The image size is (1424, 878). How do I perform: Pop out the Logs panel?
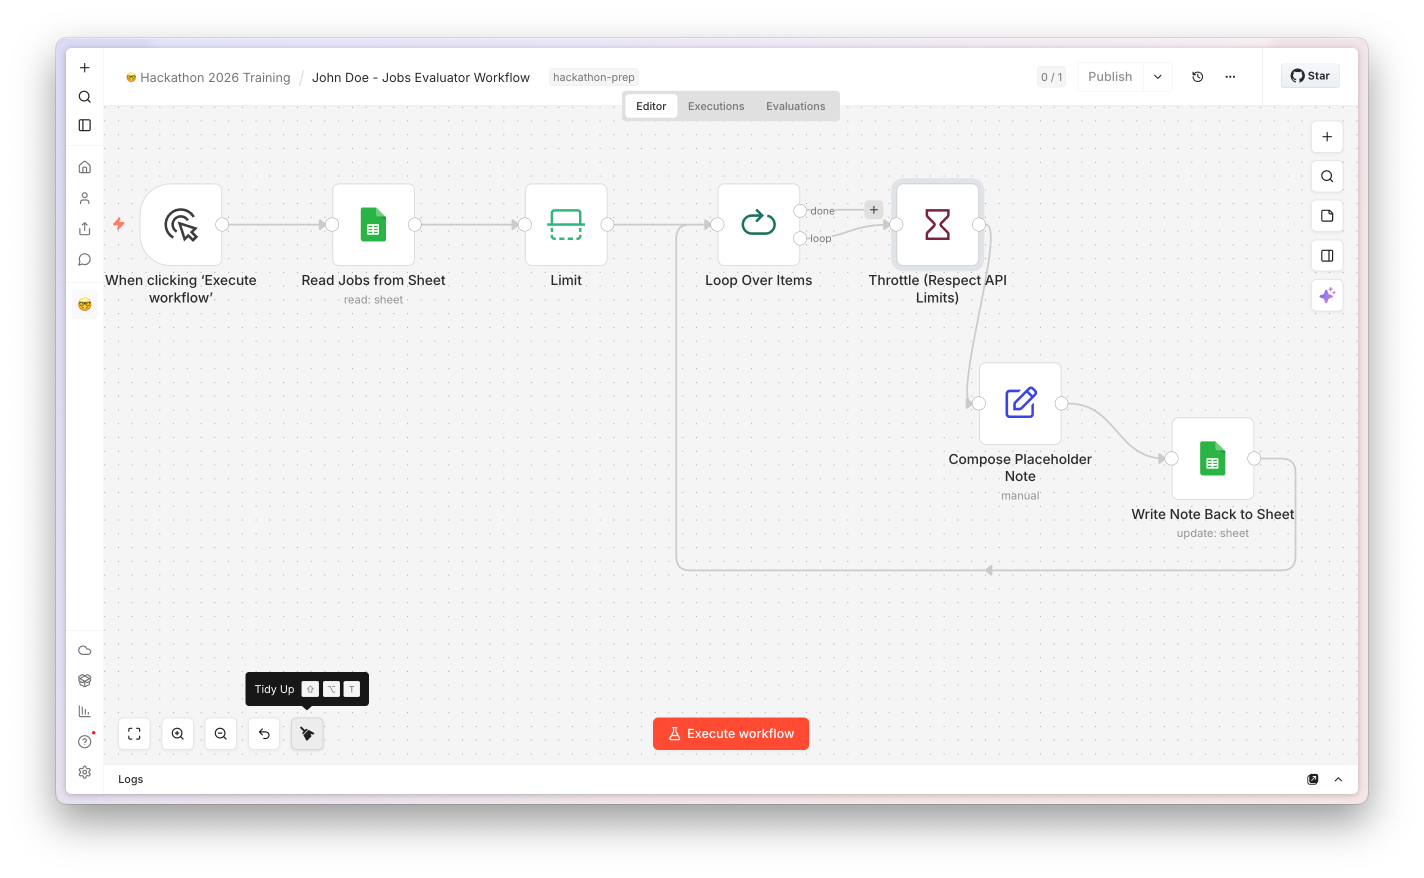click(x=1313, y=779)
